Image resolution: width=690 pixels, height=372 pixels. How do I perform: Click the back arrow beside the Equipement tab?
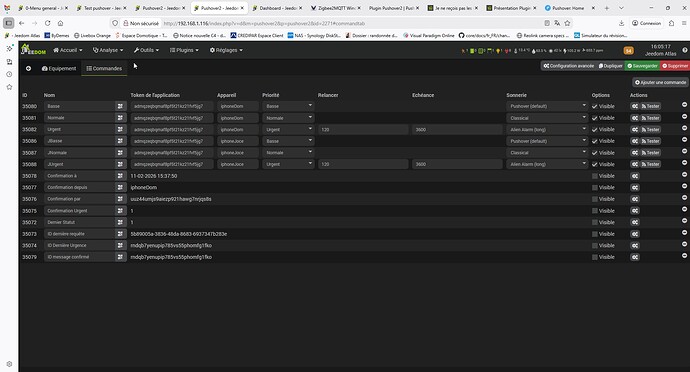(x=28, y=69)
